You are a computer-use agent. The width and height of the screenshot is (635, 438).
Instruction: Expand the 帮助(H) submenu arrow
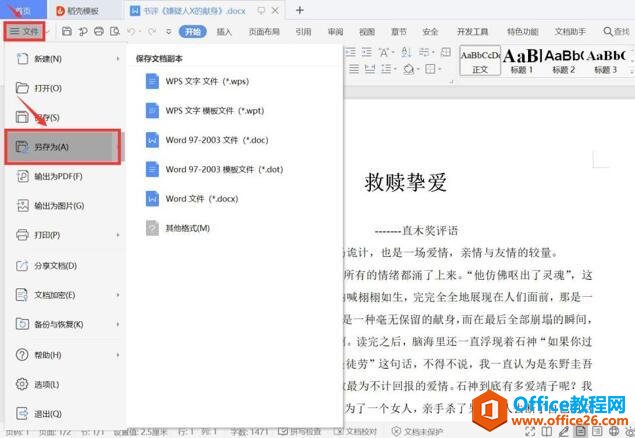pyautogui.click(x=118, y=355)
